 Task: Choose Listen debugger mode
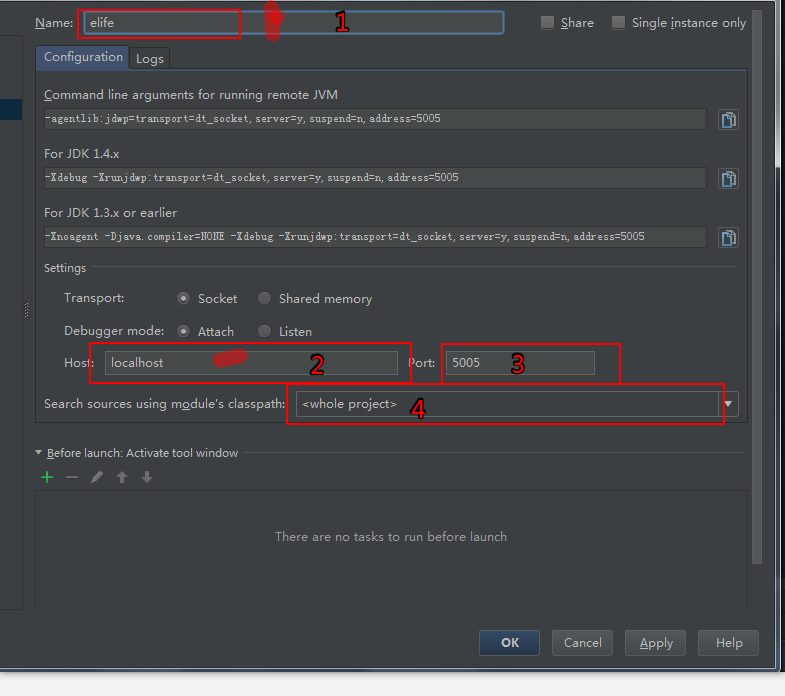tap(264, 331)
